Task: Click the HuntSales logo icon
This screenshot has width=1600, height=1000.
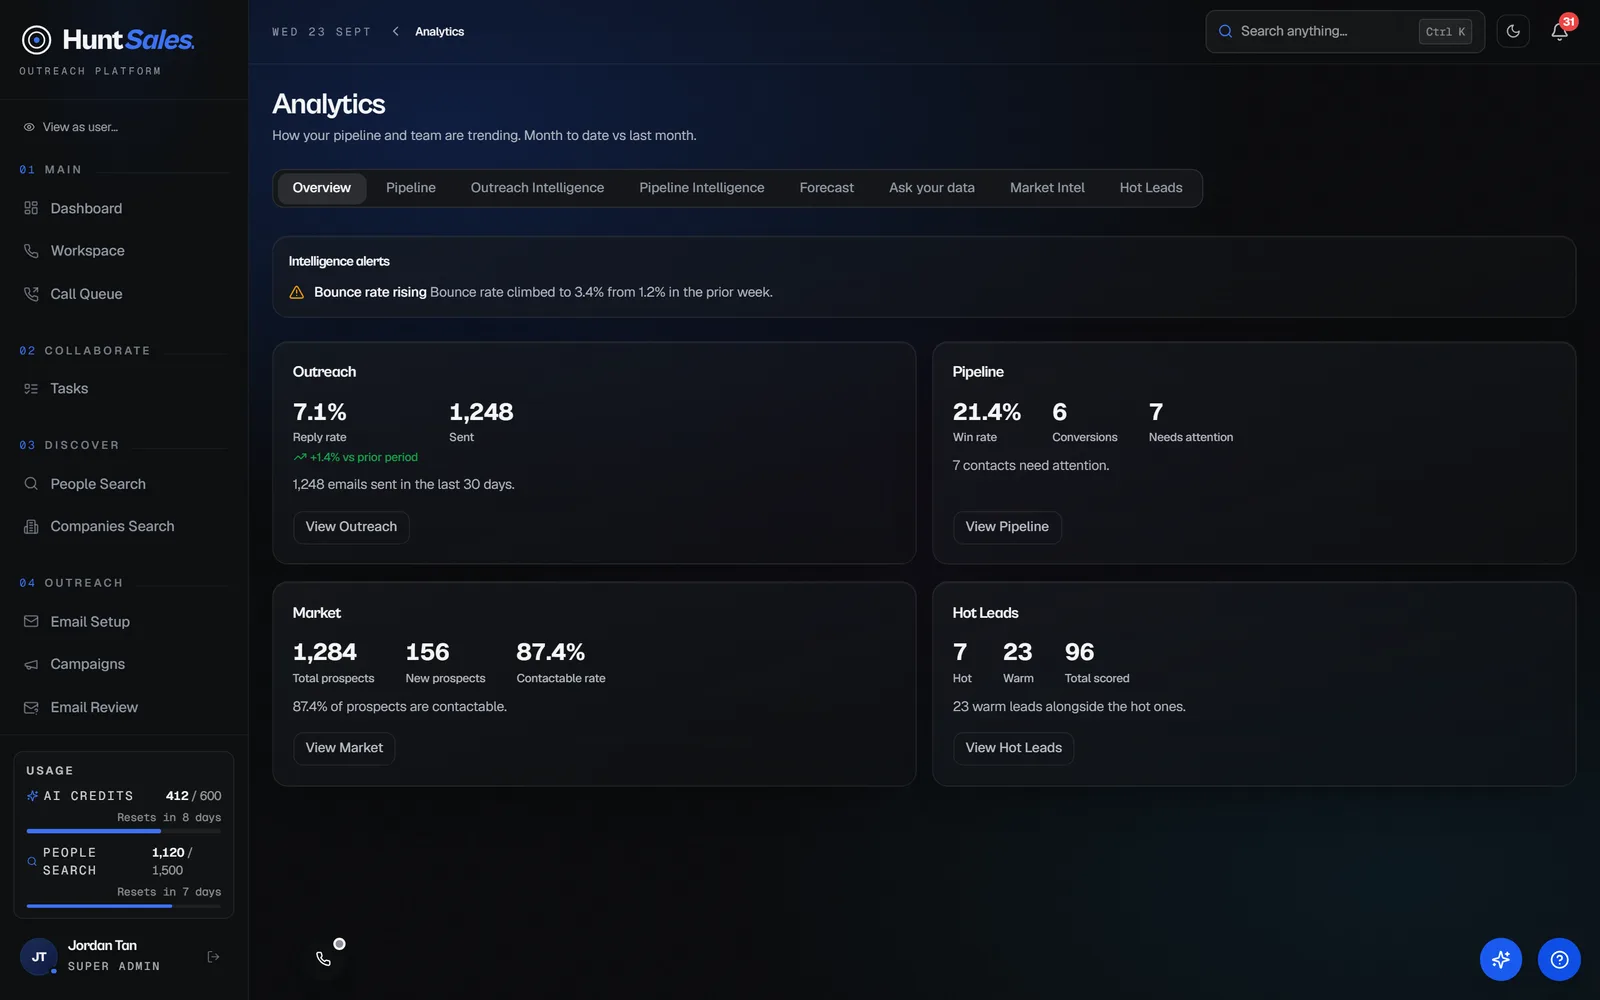Action: (x=37, y=40)
